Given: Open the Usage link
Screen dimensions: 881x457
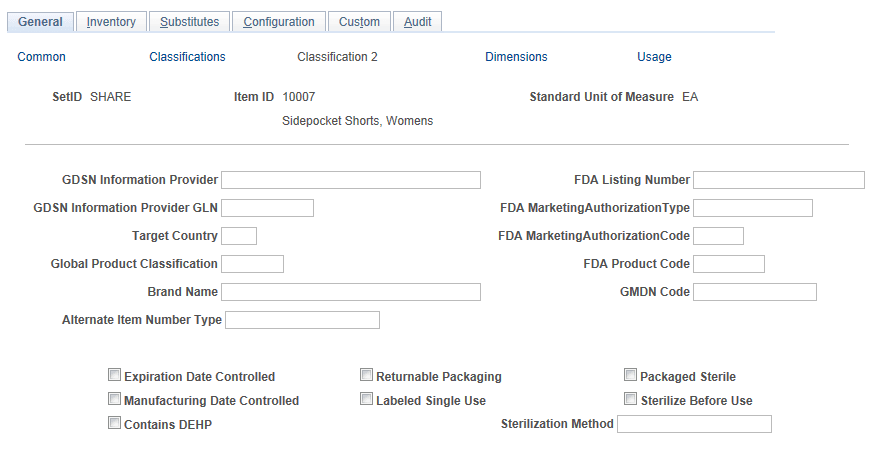Looking at the screenshot, I should 654,57.
